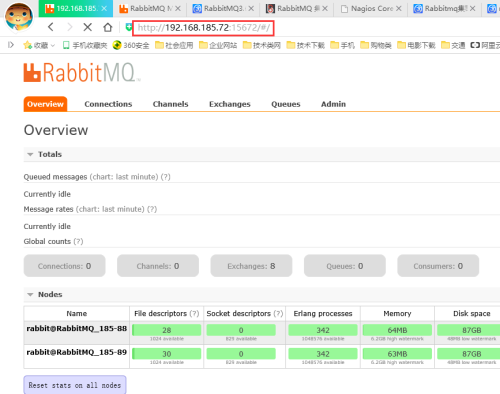500x394 pixels.
Task: Close the Rabbitmq集 tab
Action: [x=472, y=8]
